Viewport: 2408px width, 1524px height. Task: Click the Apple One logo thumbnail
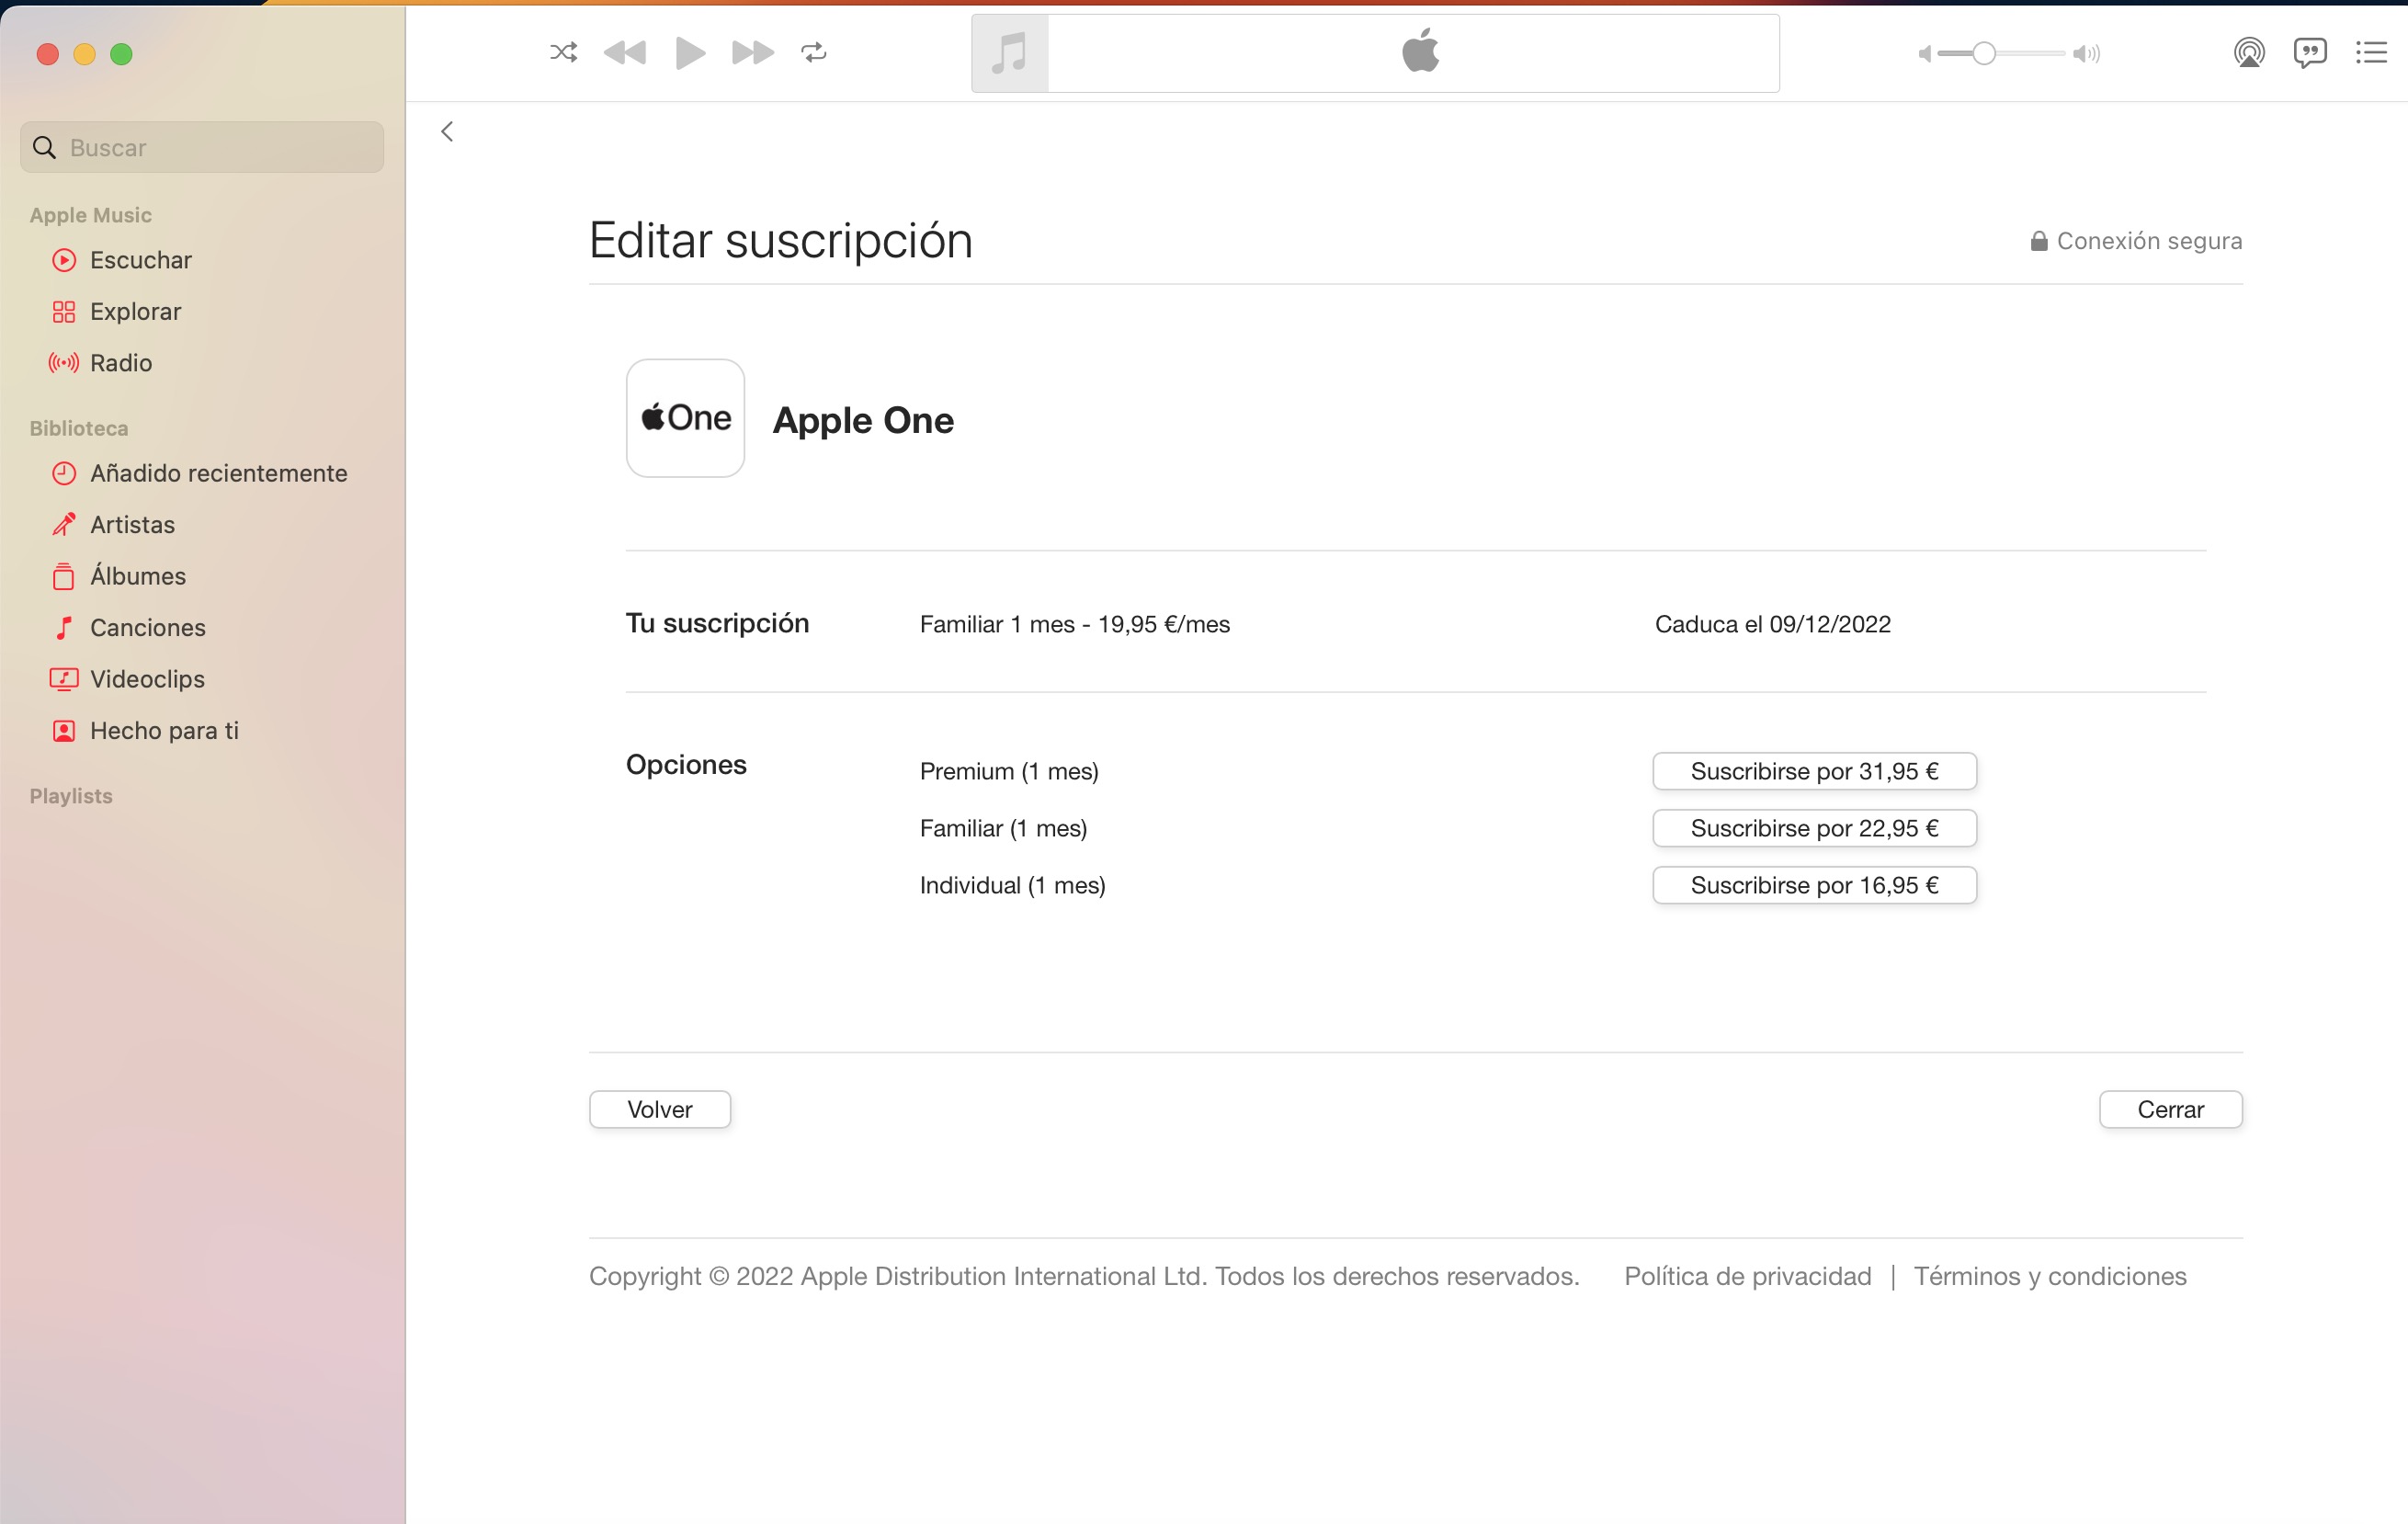pos(685,418)
